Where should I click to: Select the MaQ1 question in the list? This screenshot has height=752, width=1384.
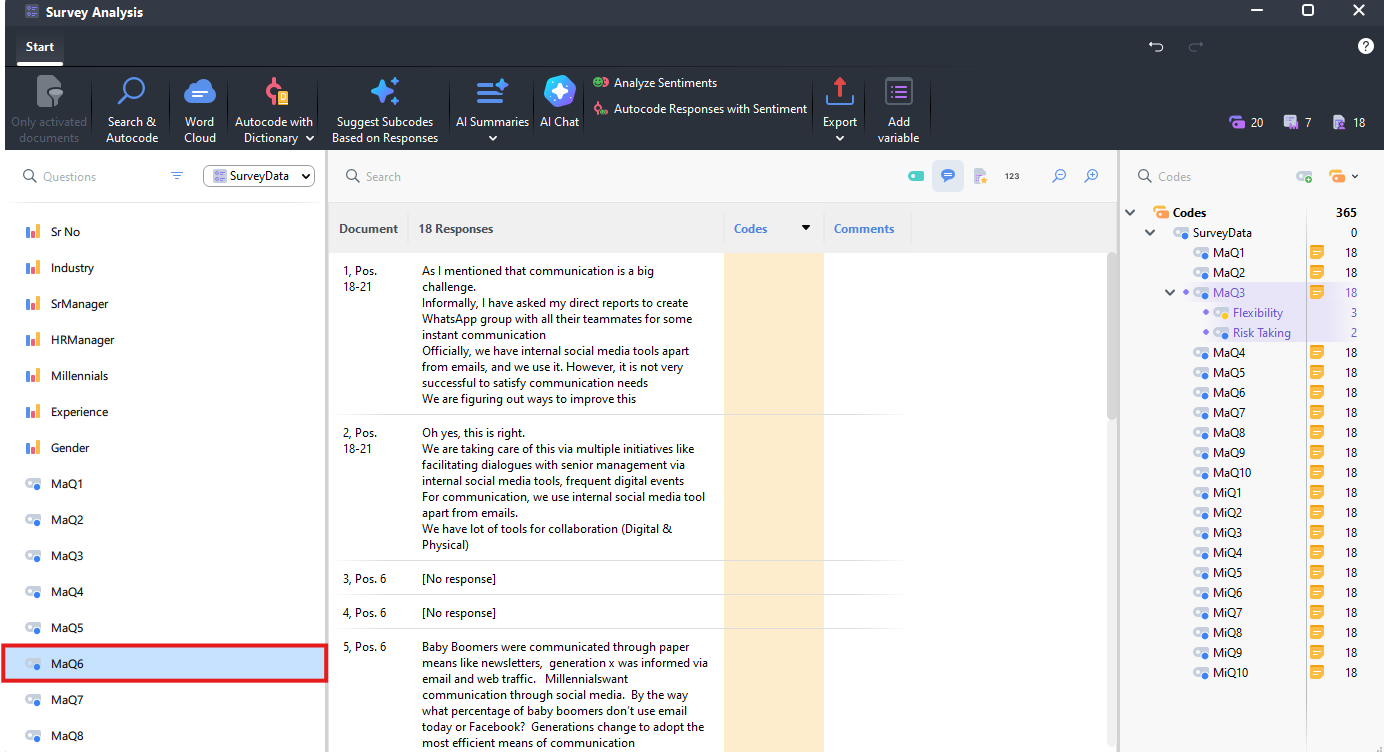[x=163, y=484]
